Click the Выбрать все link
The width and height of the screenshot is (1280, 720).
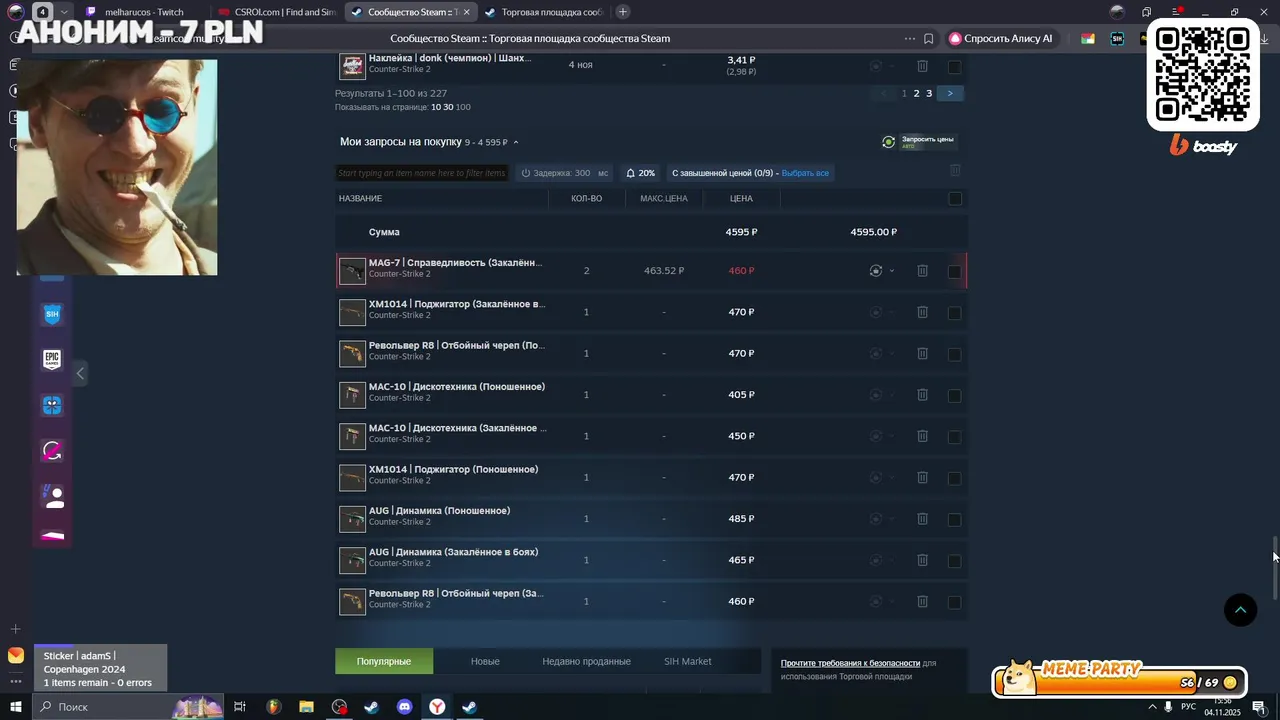(x=805, y=173)
